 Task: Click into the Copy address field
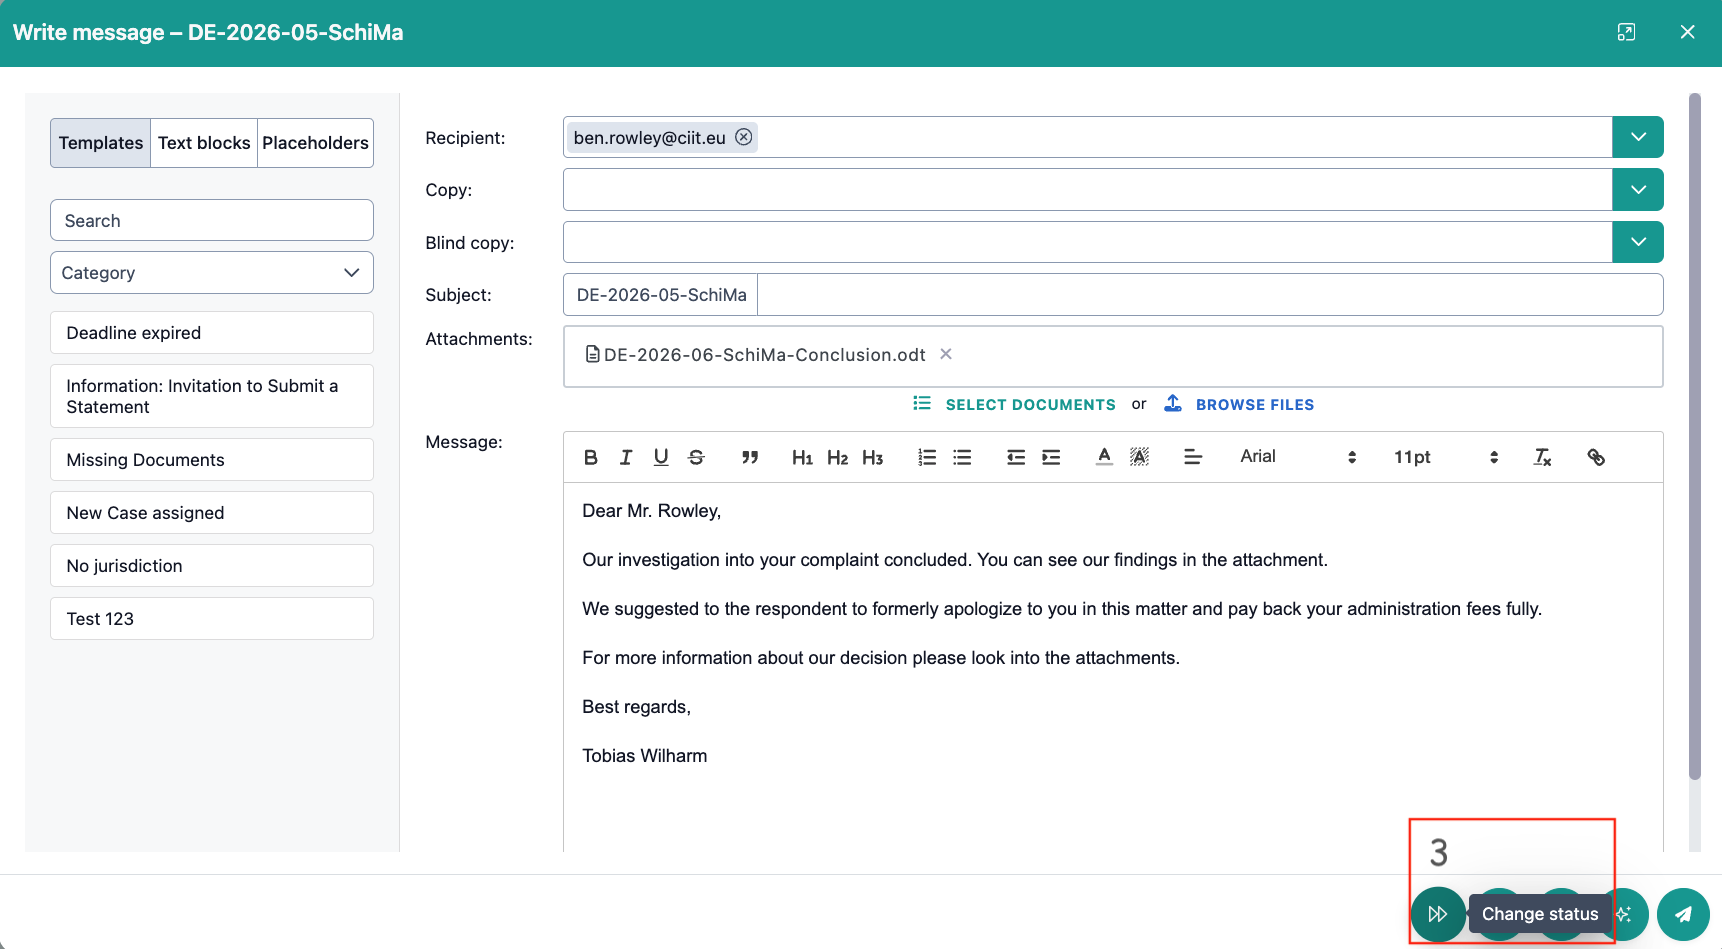[1088, 189]
